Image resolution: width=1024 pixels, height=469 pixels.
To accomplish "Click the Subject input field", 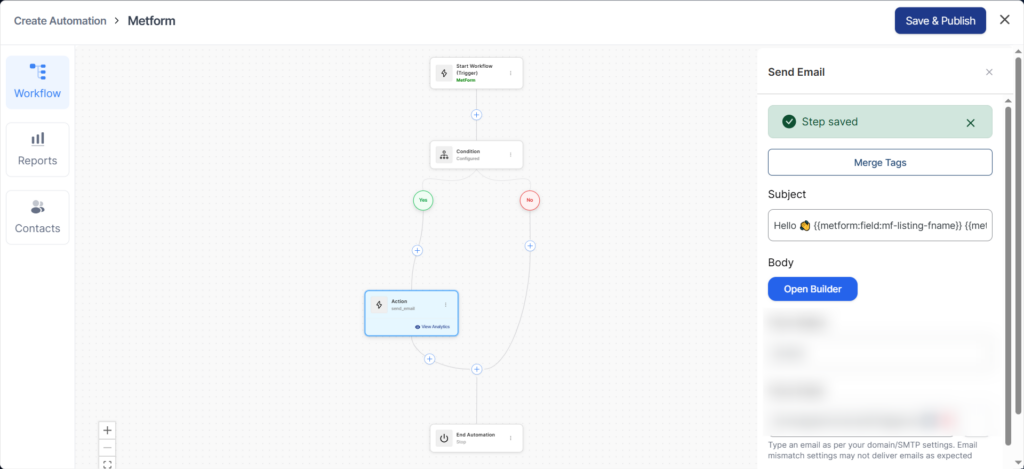I will (x=880, y=226).
